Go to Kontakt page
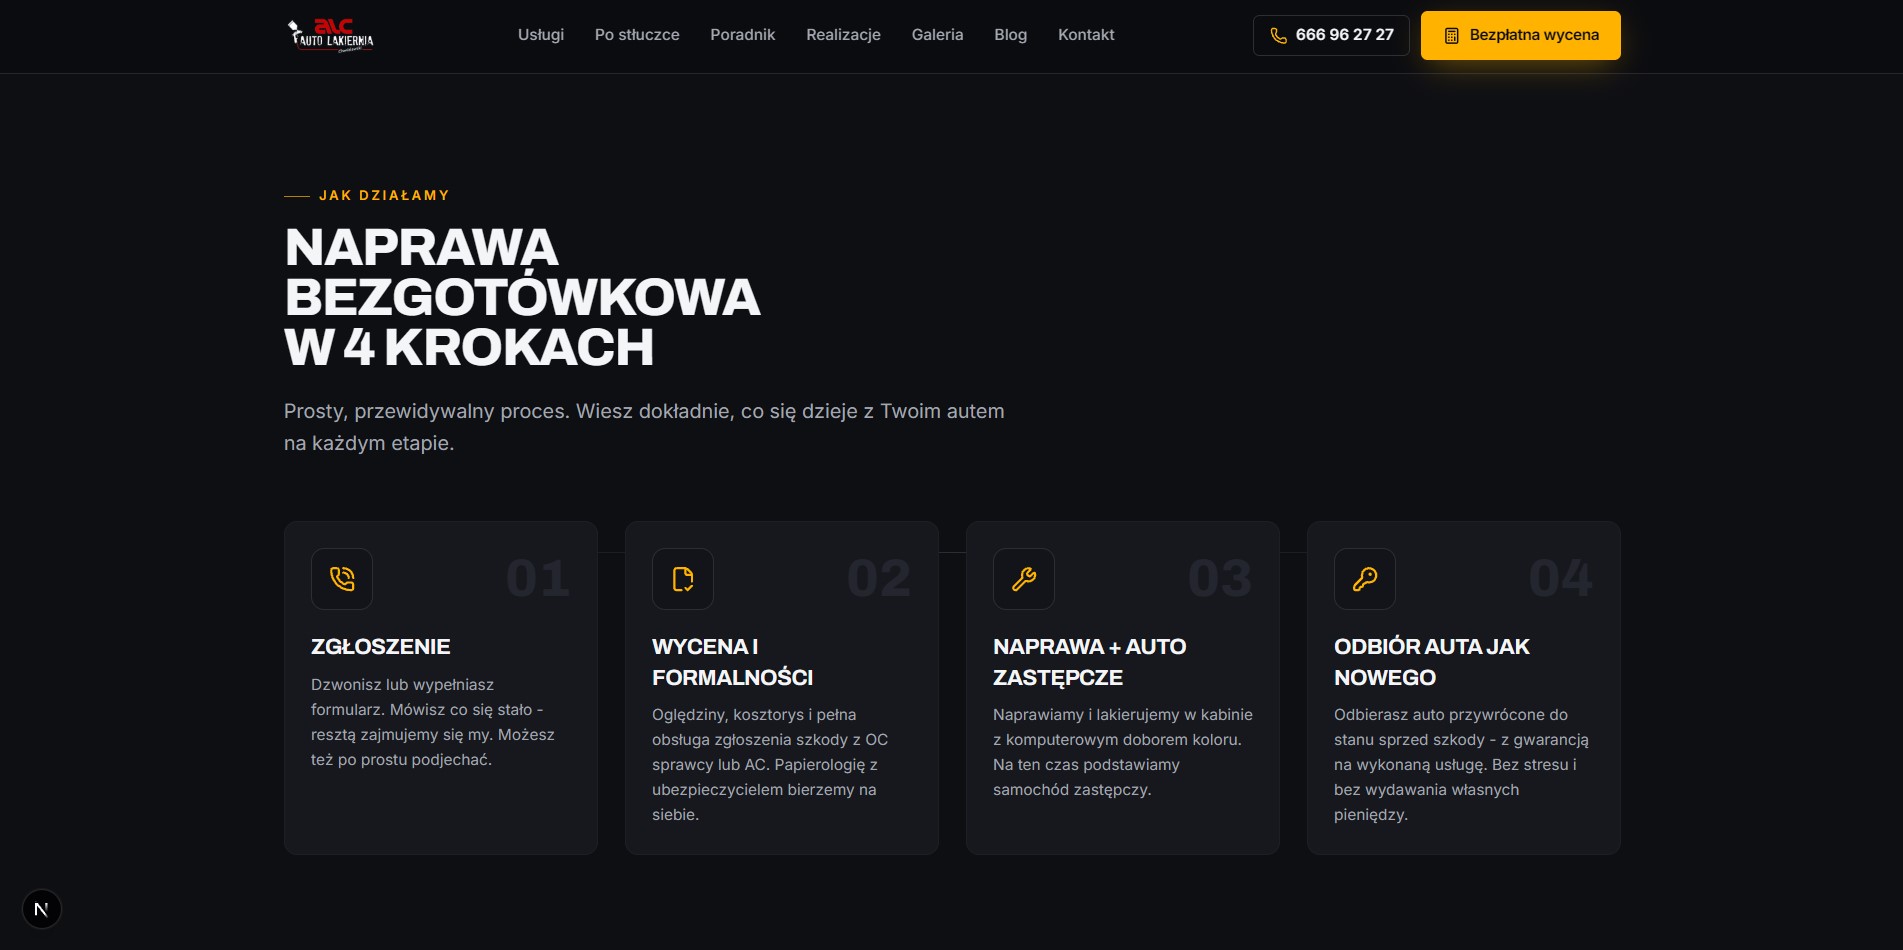The height and width of the screenshot is (950, 1903). [1086, 35]
